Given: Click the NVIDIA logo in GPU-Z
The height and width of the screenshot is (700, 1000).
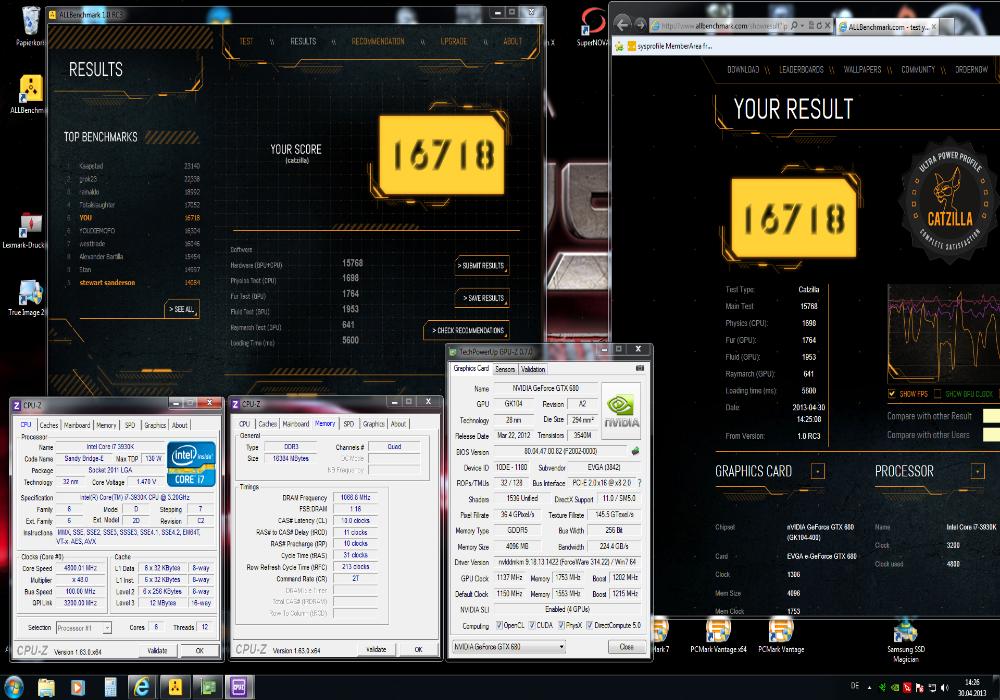Looking at the screenshot, I should coord(621,411).
